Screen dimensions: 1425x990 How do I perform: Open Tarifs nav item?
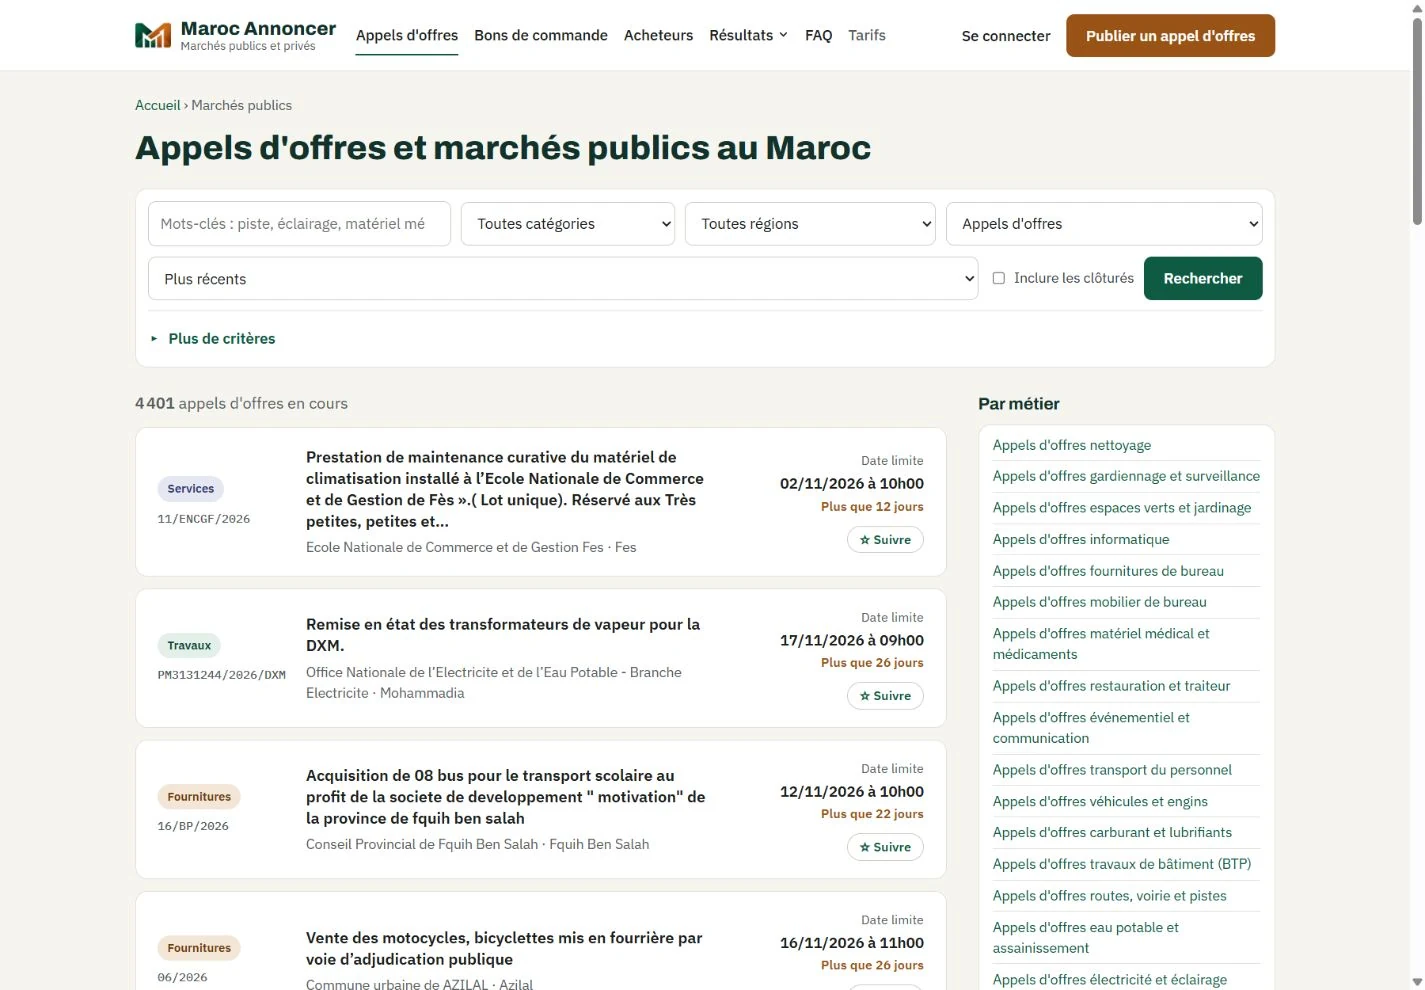[x=867, y=35]
